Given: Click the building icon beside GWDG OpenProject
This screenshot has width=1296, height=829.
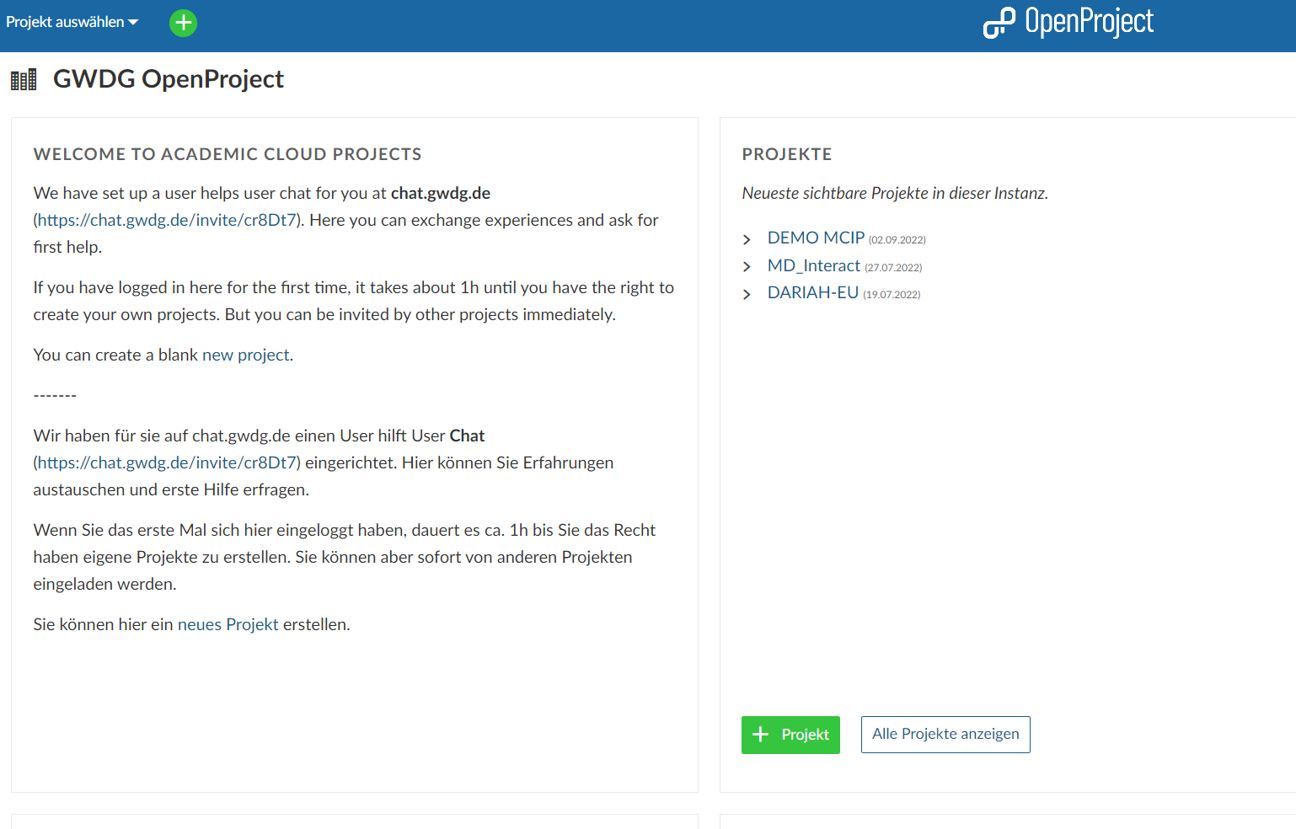Looking at the screenshot, I should pos(24,80).
